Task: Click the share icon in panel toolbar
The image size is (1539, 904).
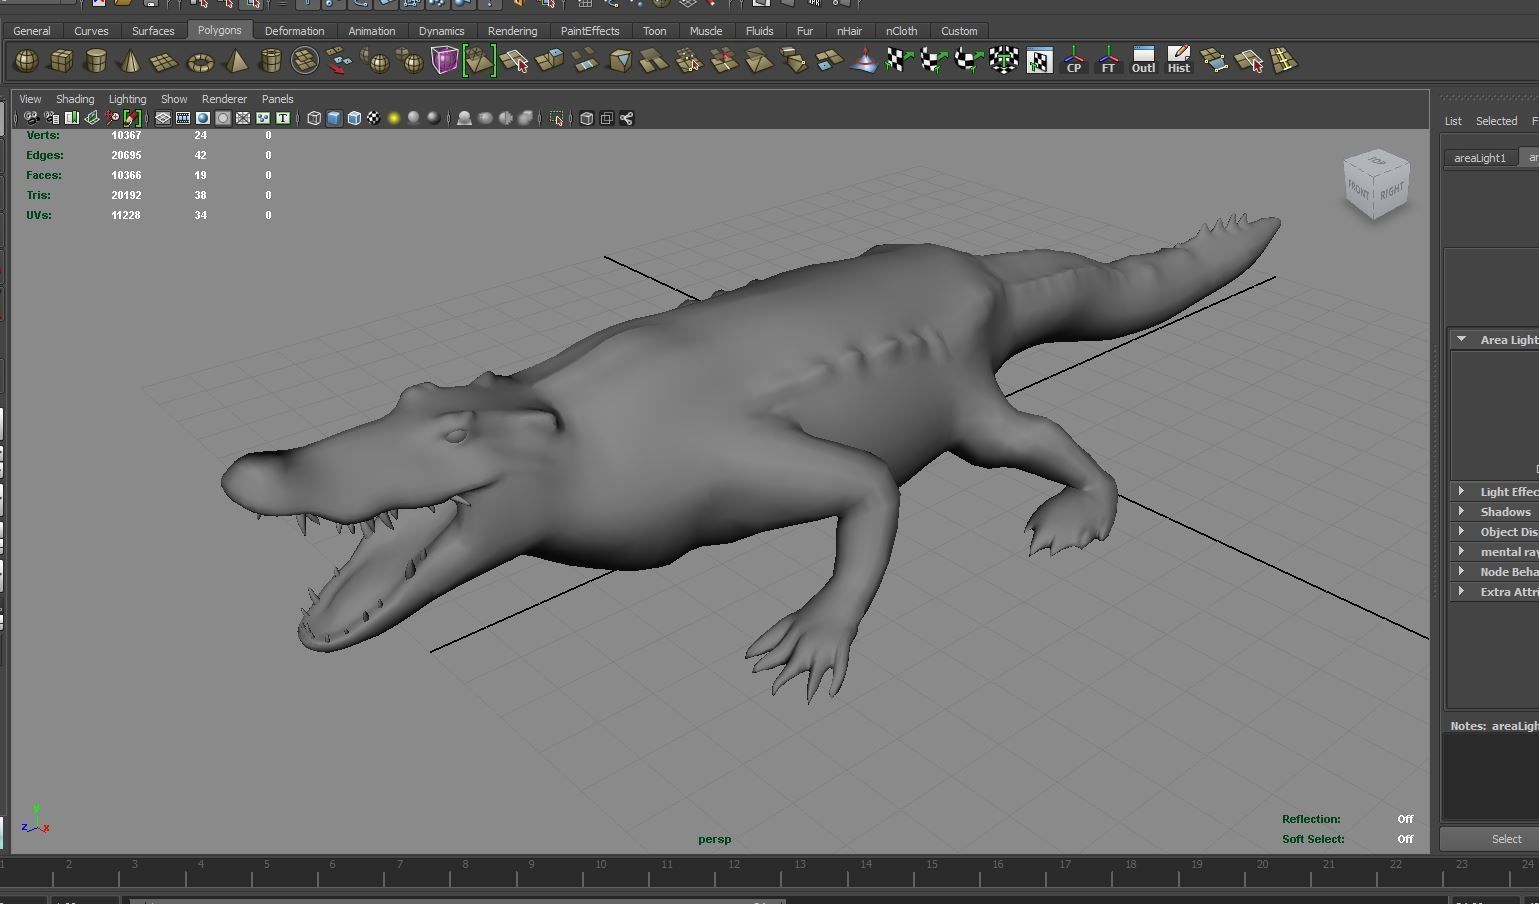Action: click(x=627, y=118)
